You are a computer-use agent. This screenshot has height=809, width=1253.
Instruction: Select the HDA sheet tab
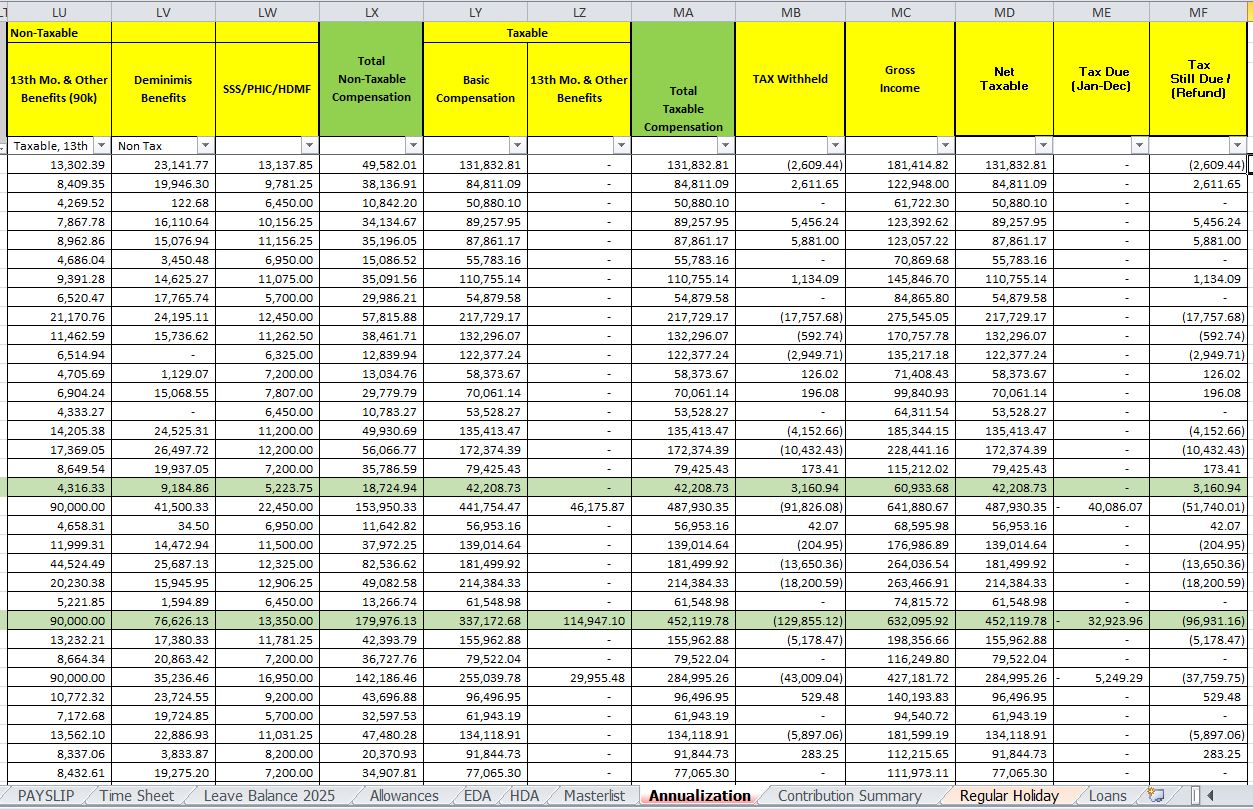(x=526, y=796)
